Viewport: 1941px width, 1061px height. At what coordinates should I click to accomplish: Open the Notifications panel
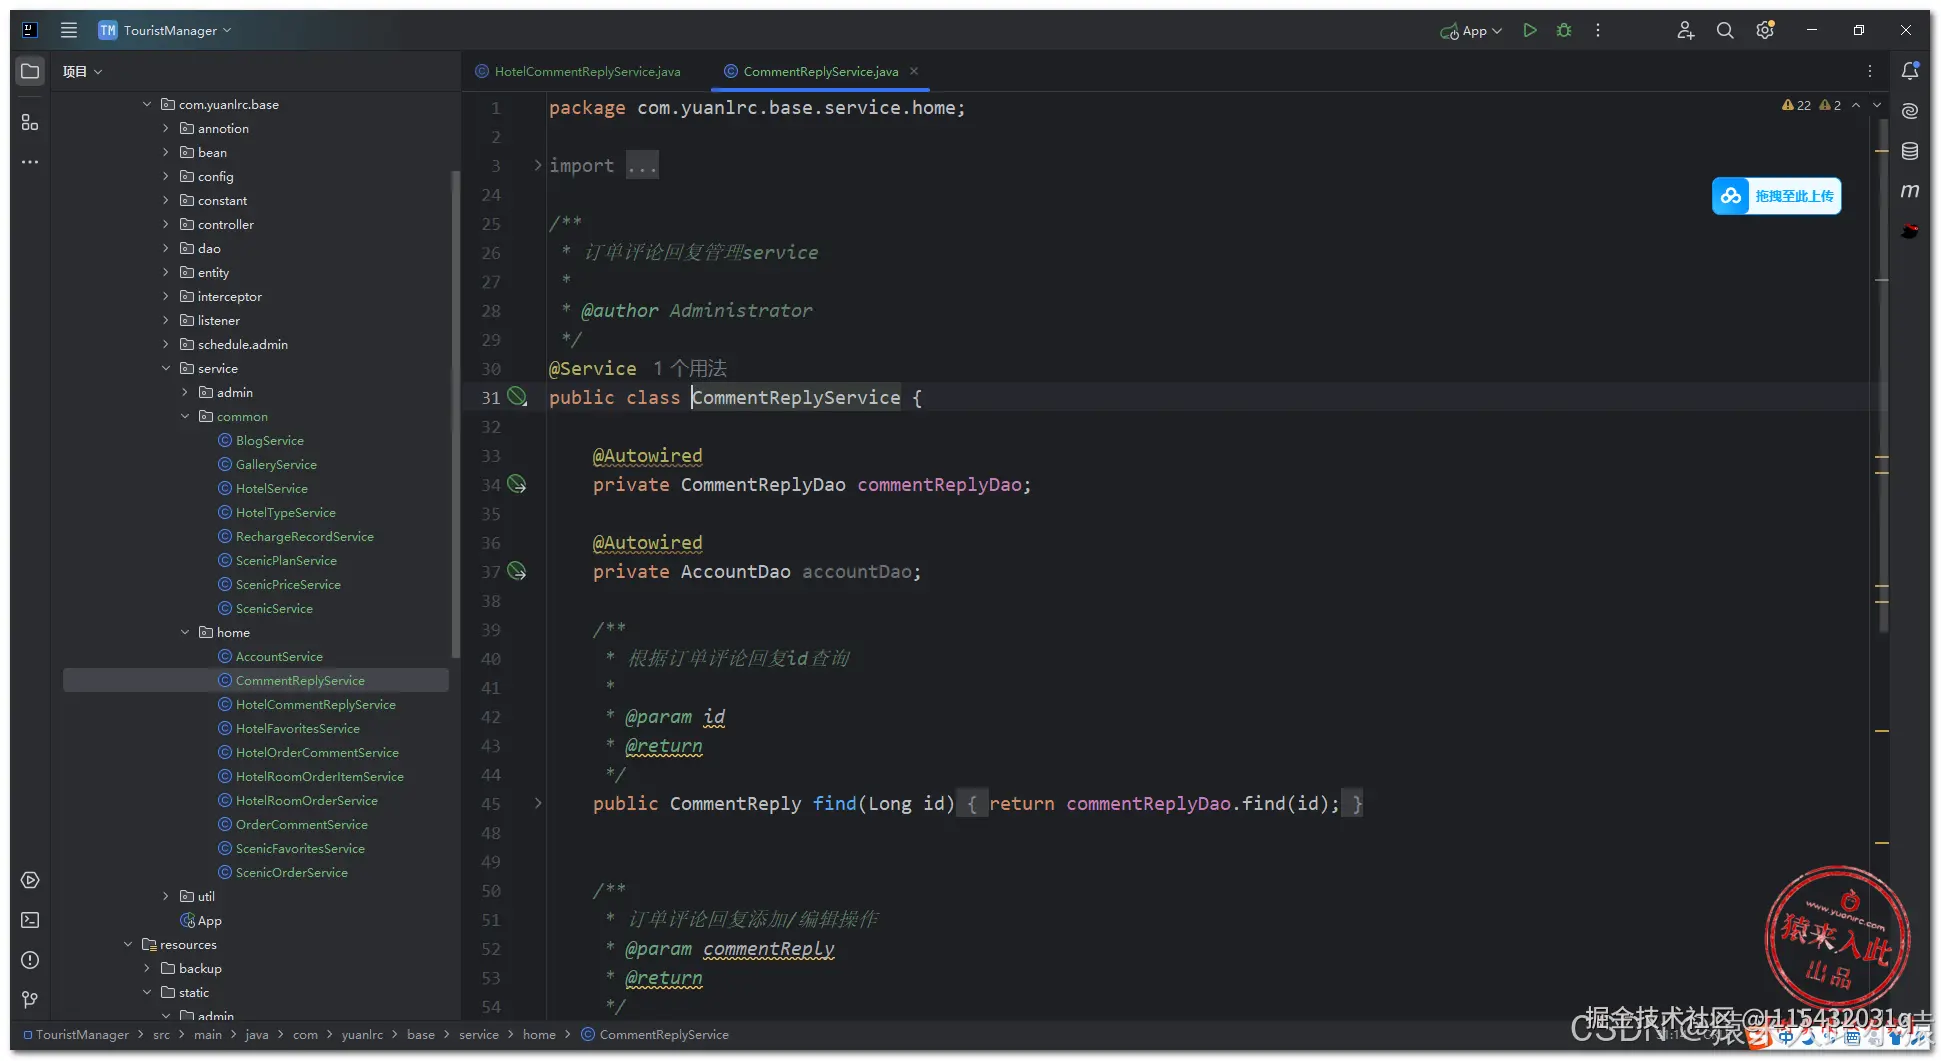point(1910,71)
